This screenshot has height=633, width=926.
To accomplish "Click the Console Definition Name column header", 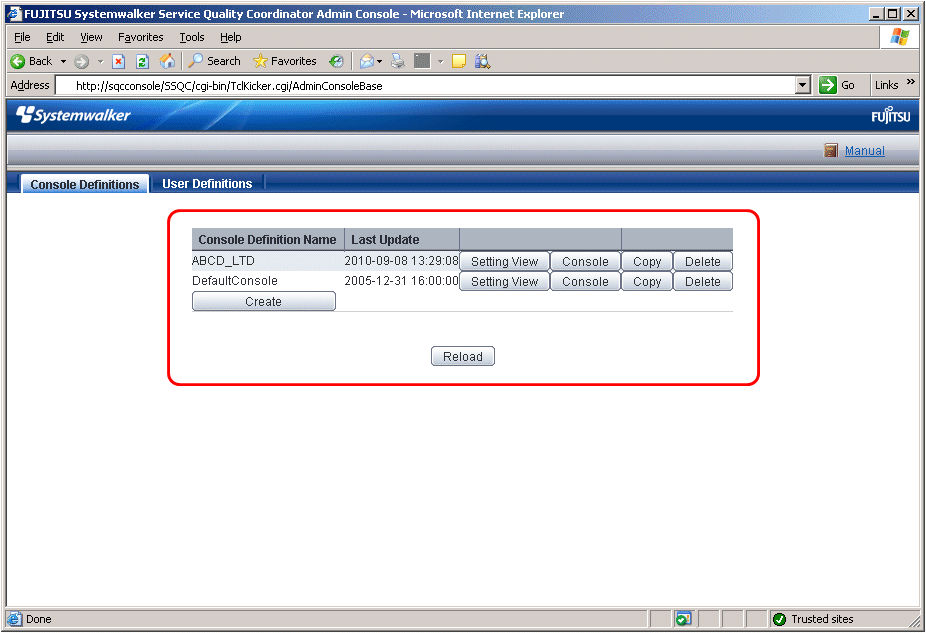I will pyautogui.click(x=268, y=240).
